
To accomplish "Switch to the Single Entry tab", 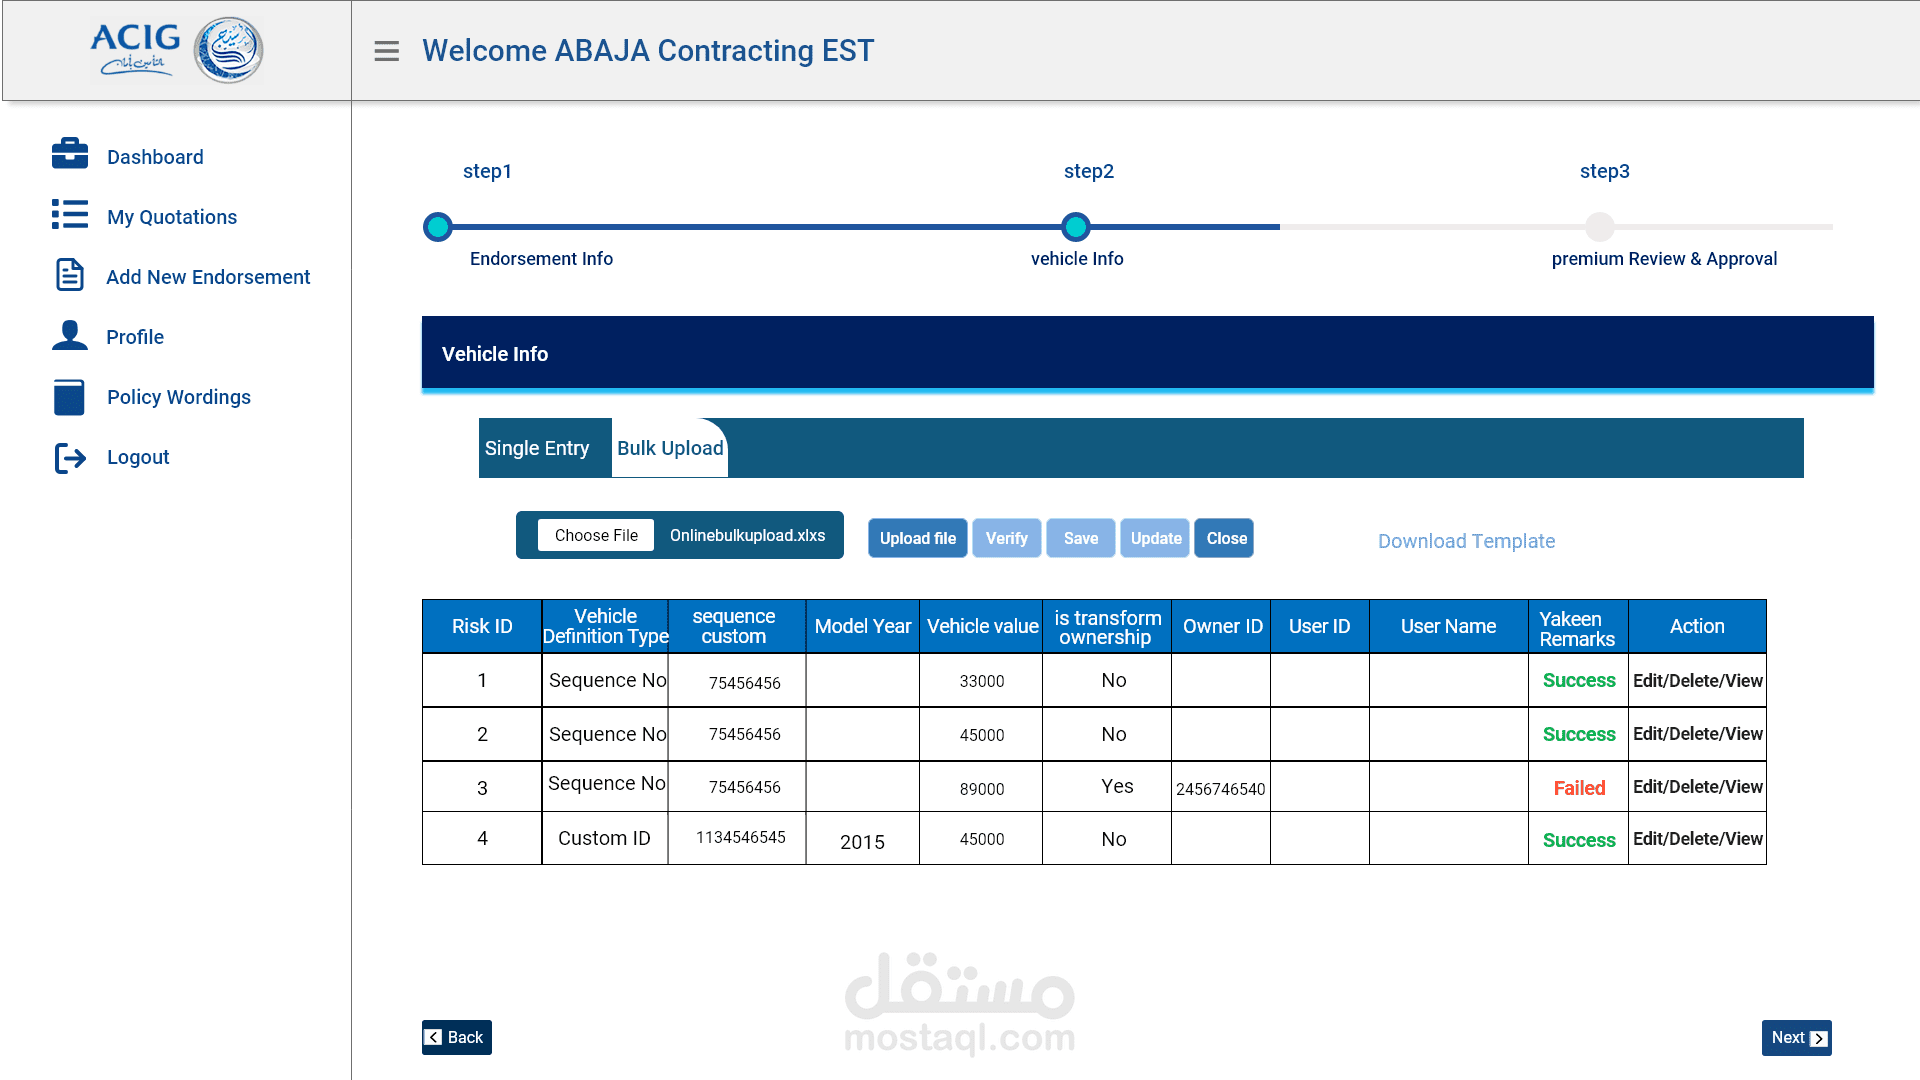I will 537,448.
